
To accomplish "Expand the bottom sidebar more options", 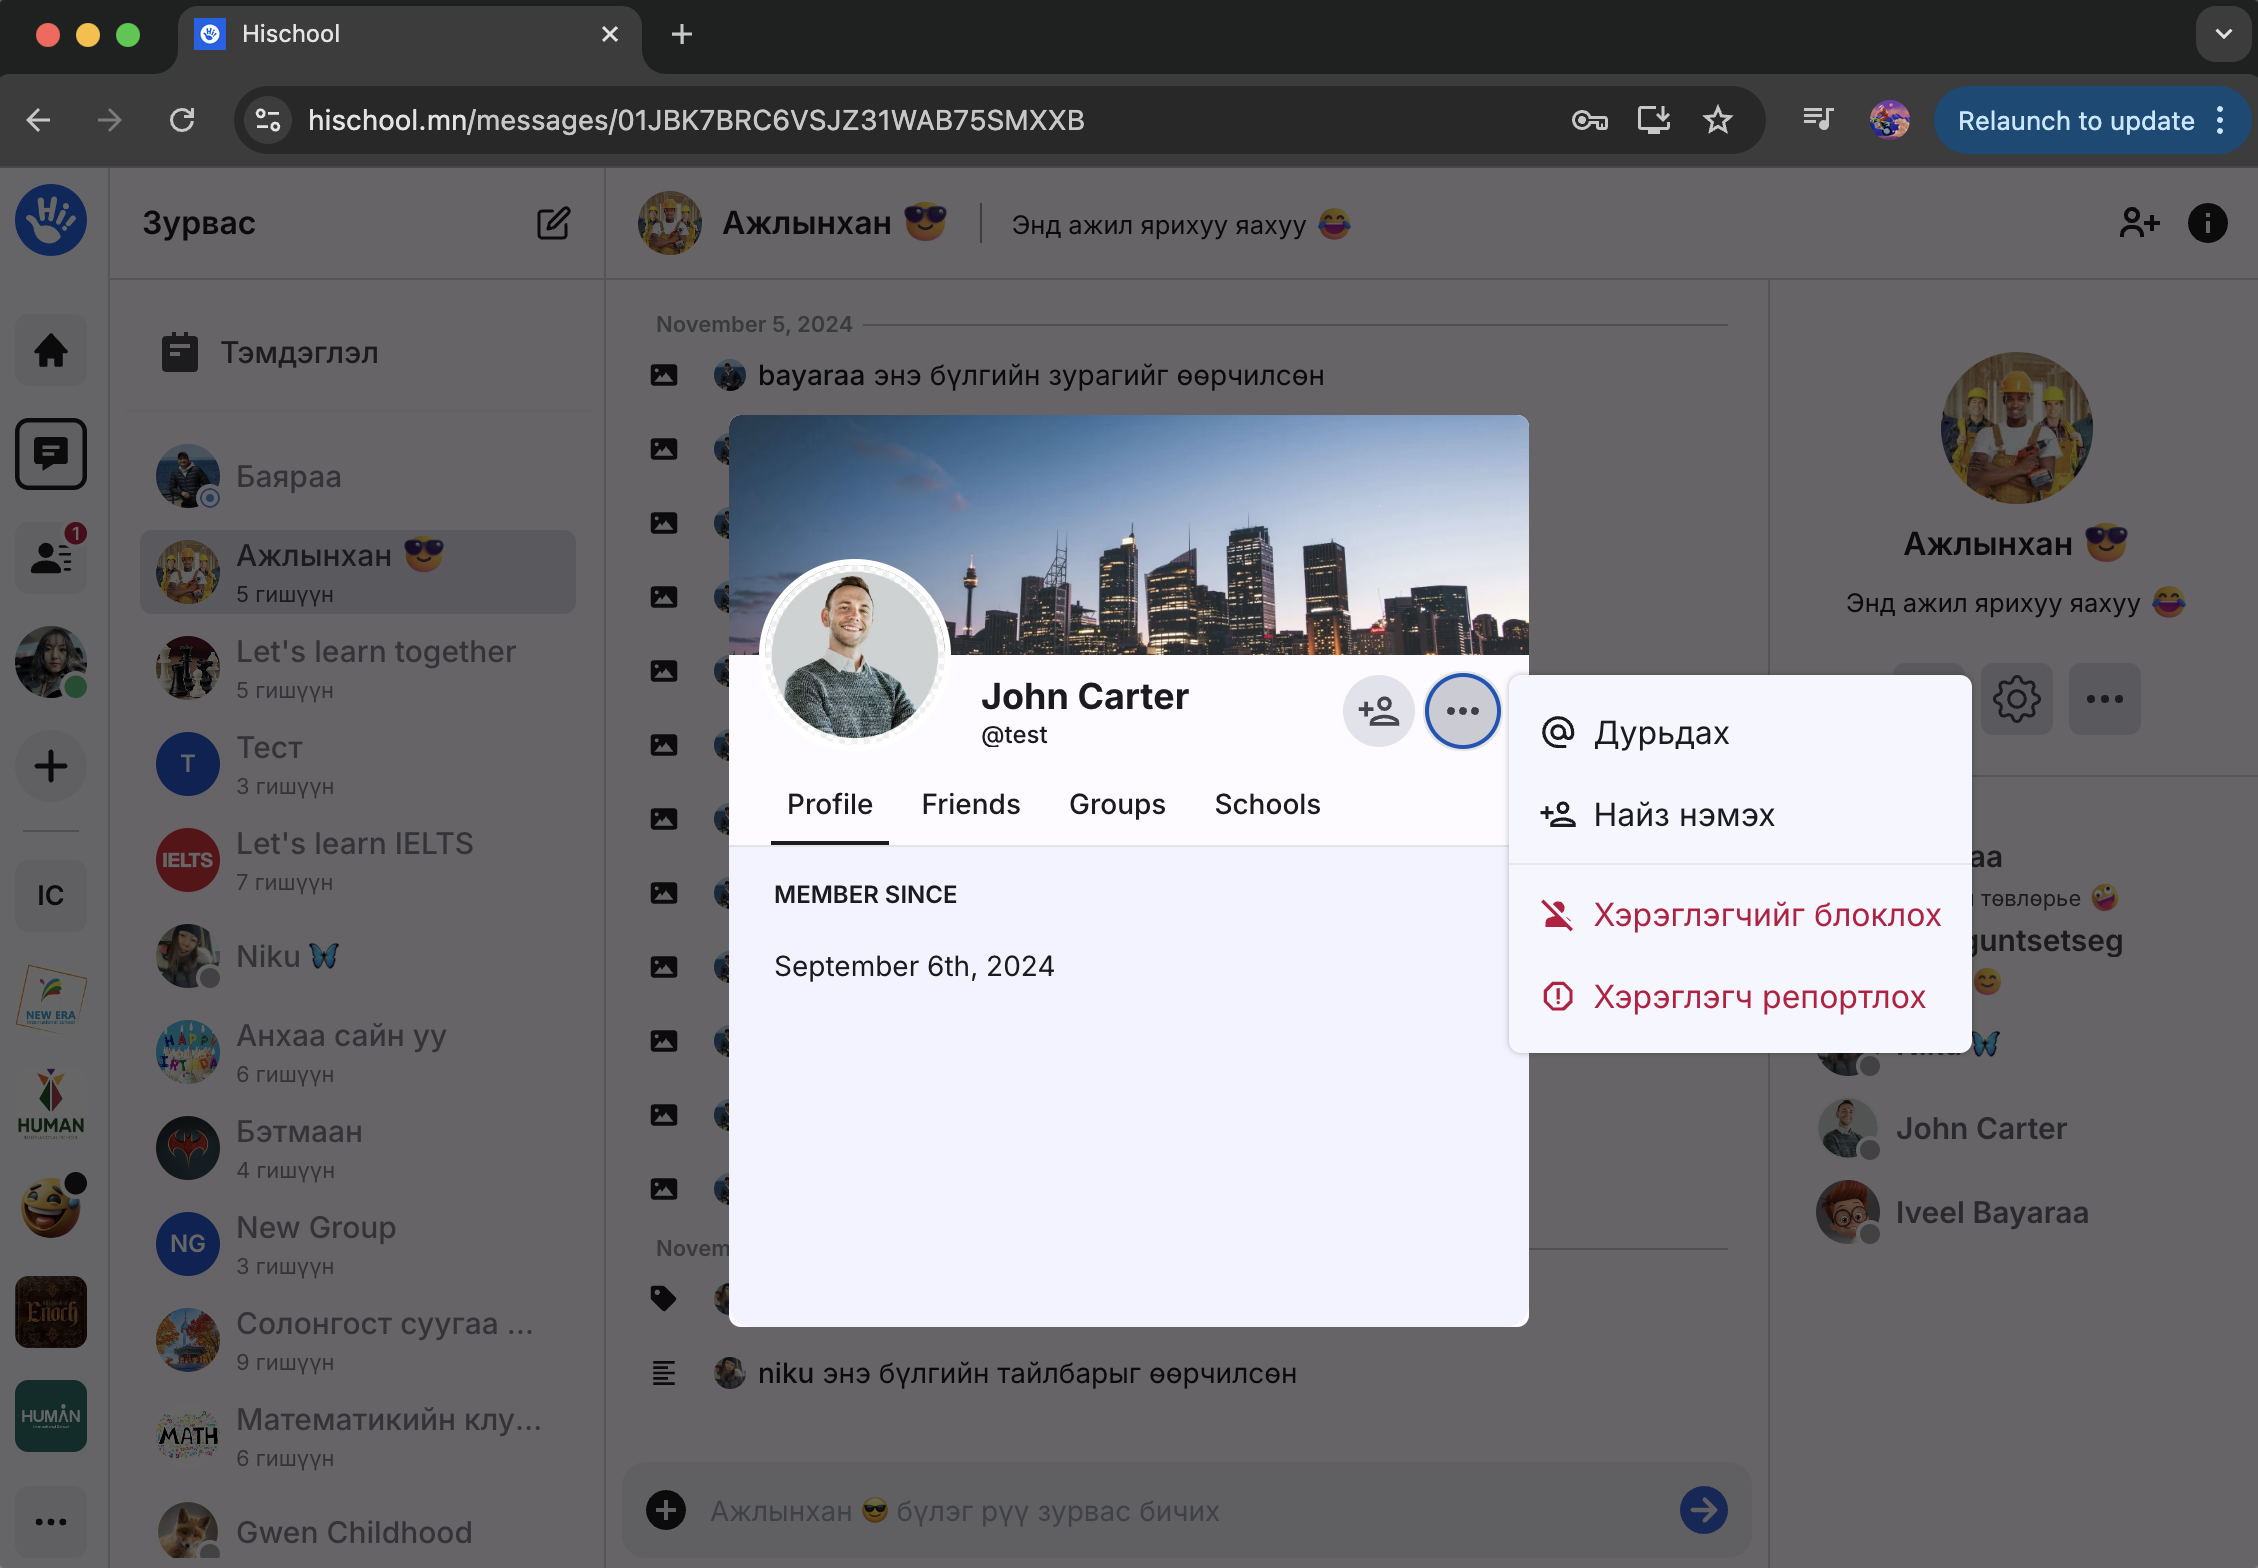I will click(51, 1522).
